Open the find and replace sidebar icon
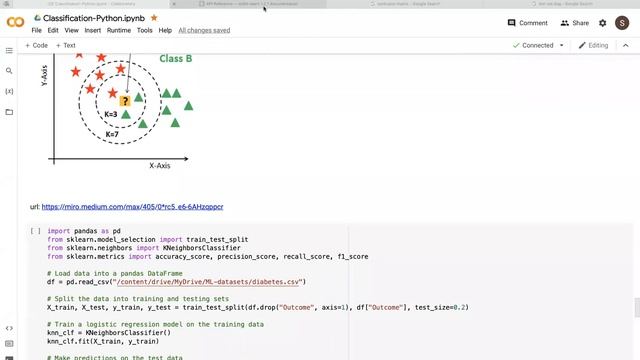The height and width of the screenshot is (360, 640). click(x=9, y=71)
